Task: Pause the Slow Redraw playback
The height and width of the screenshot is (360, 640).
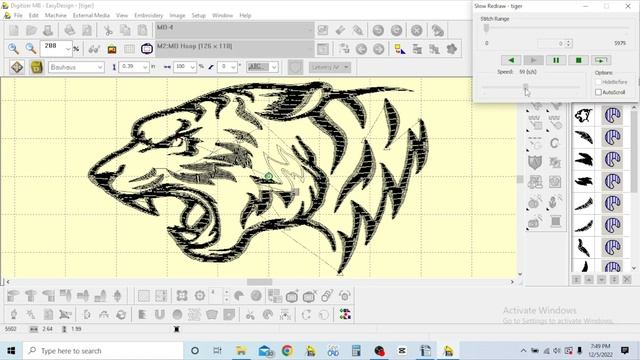Action: pyautogui.click(x=556, y=60)
